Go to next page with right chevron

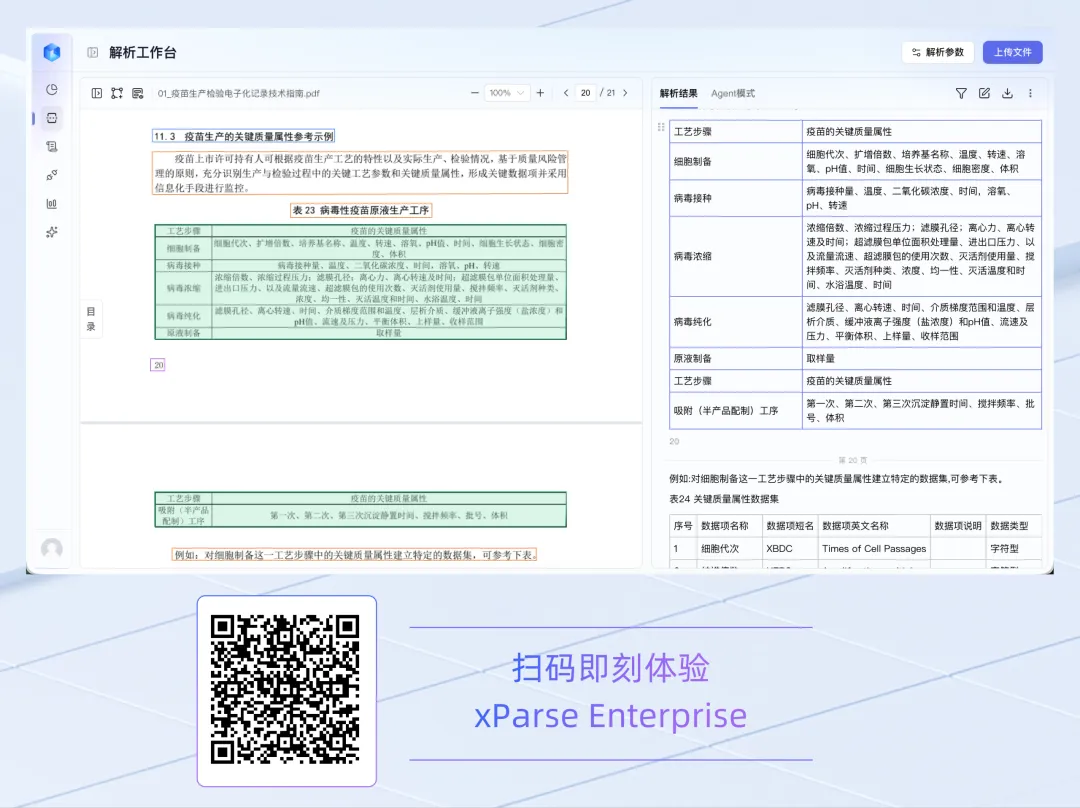(x=625, y=93)
